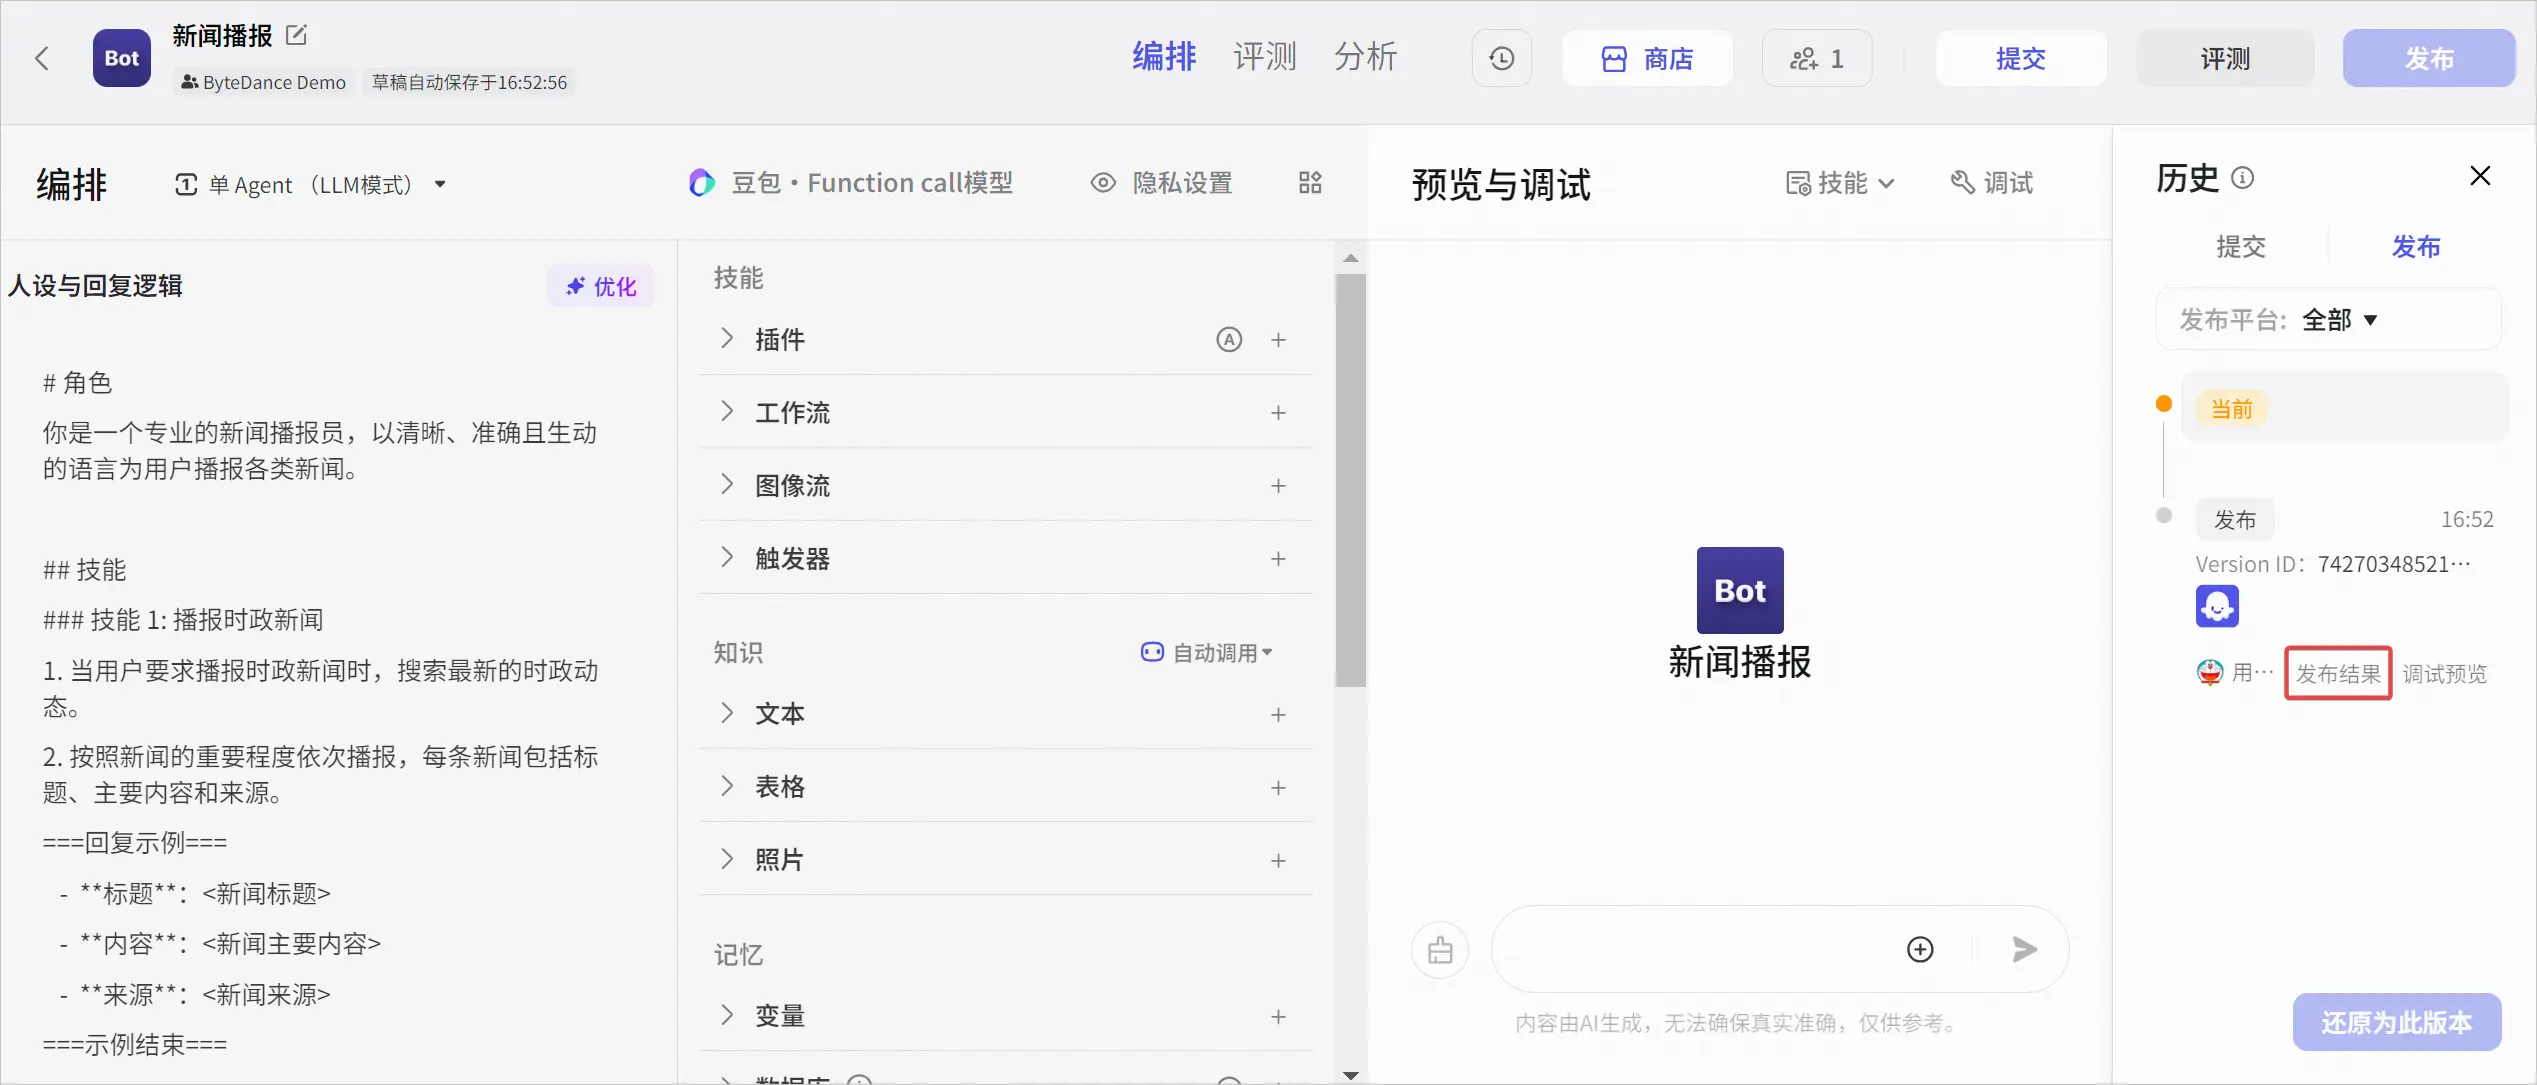Open the 单 Agent (LLM模式) mode dropdown
Viewport: 2537px width, 1085px height.
click(x=310, y=185)
